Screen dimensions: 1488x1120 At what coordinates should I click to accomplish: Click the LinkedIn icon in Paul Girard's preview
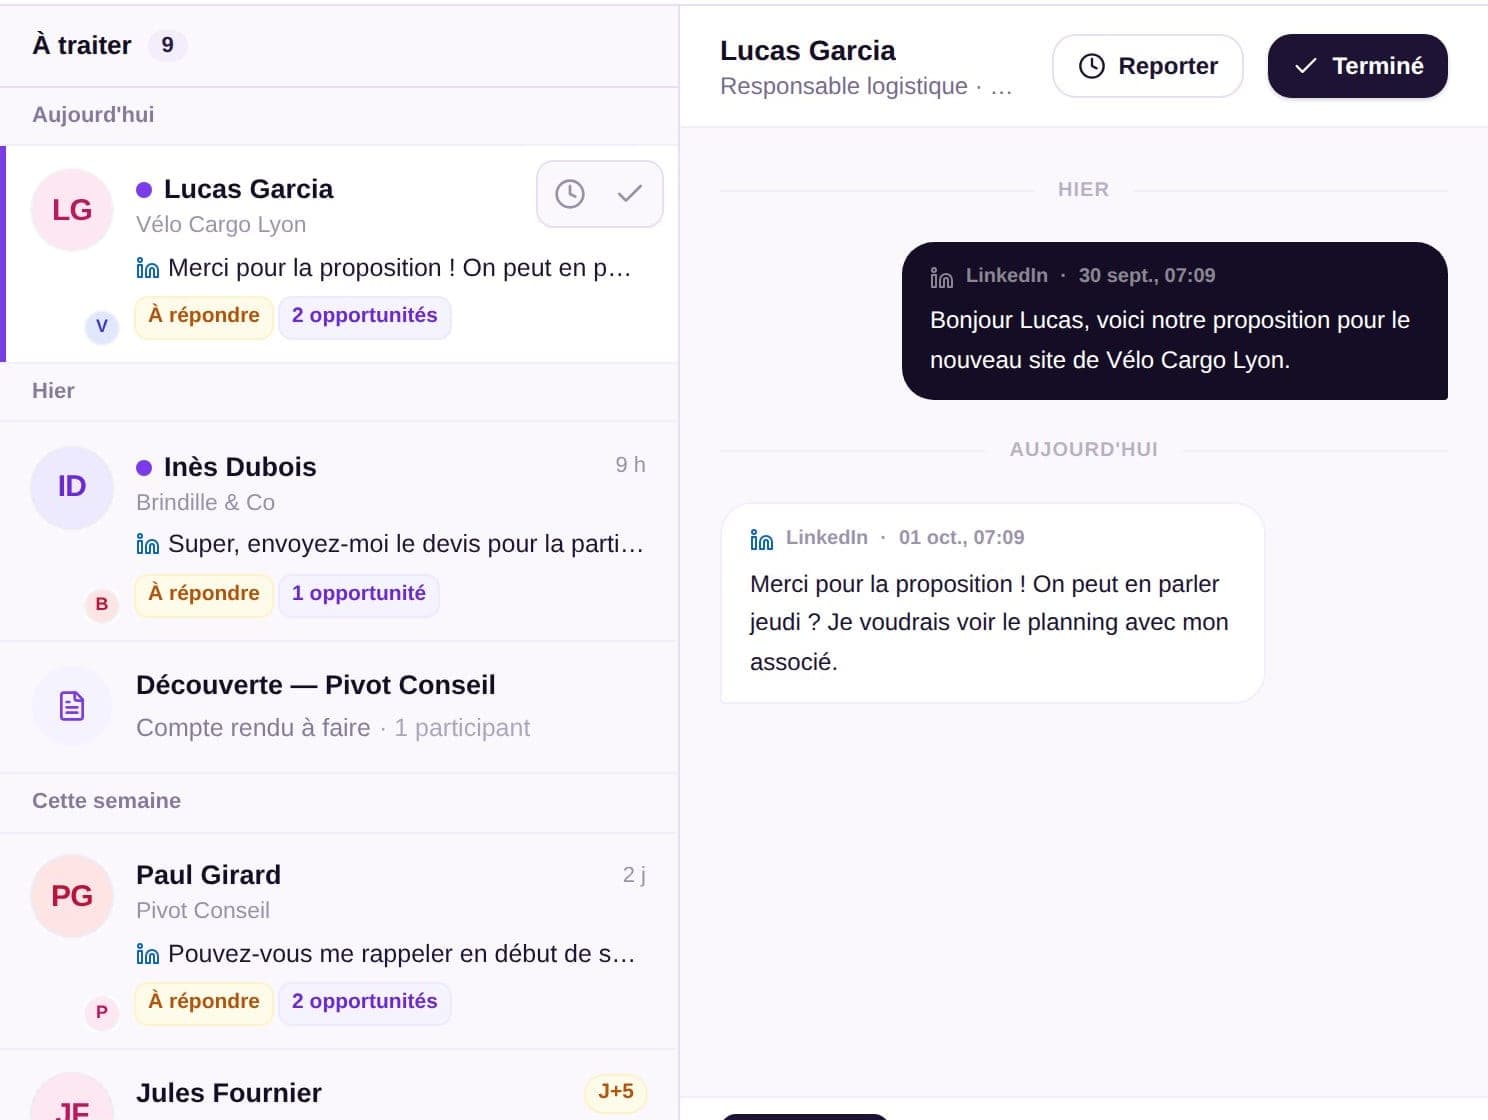pyautogui.click(x=148, y=954)
